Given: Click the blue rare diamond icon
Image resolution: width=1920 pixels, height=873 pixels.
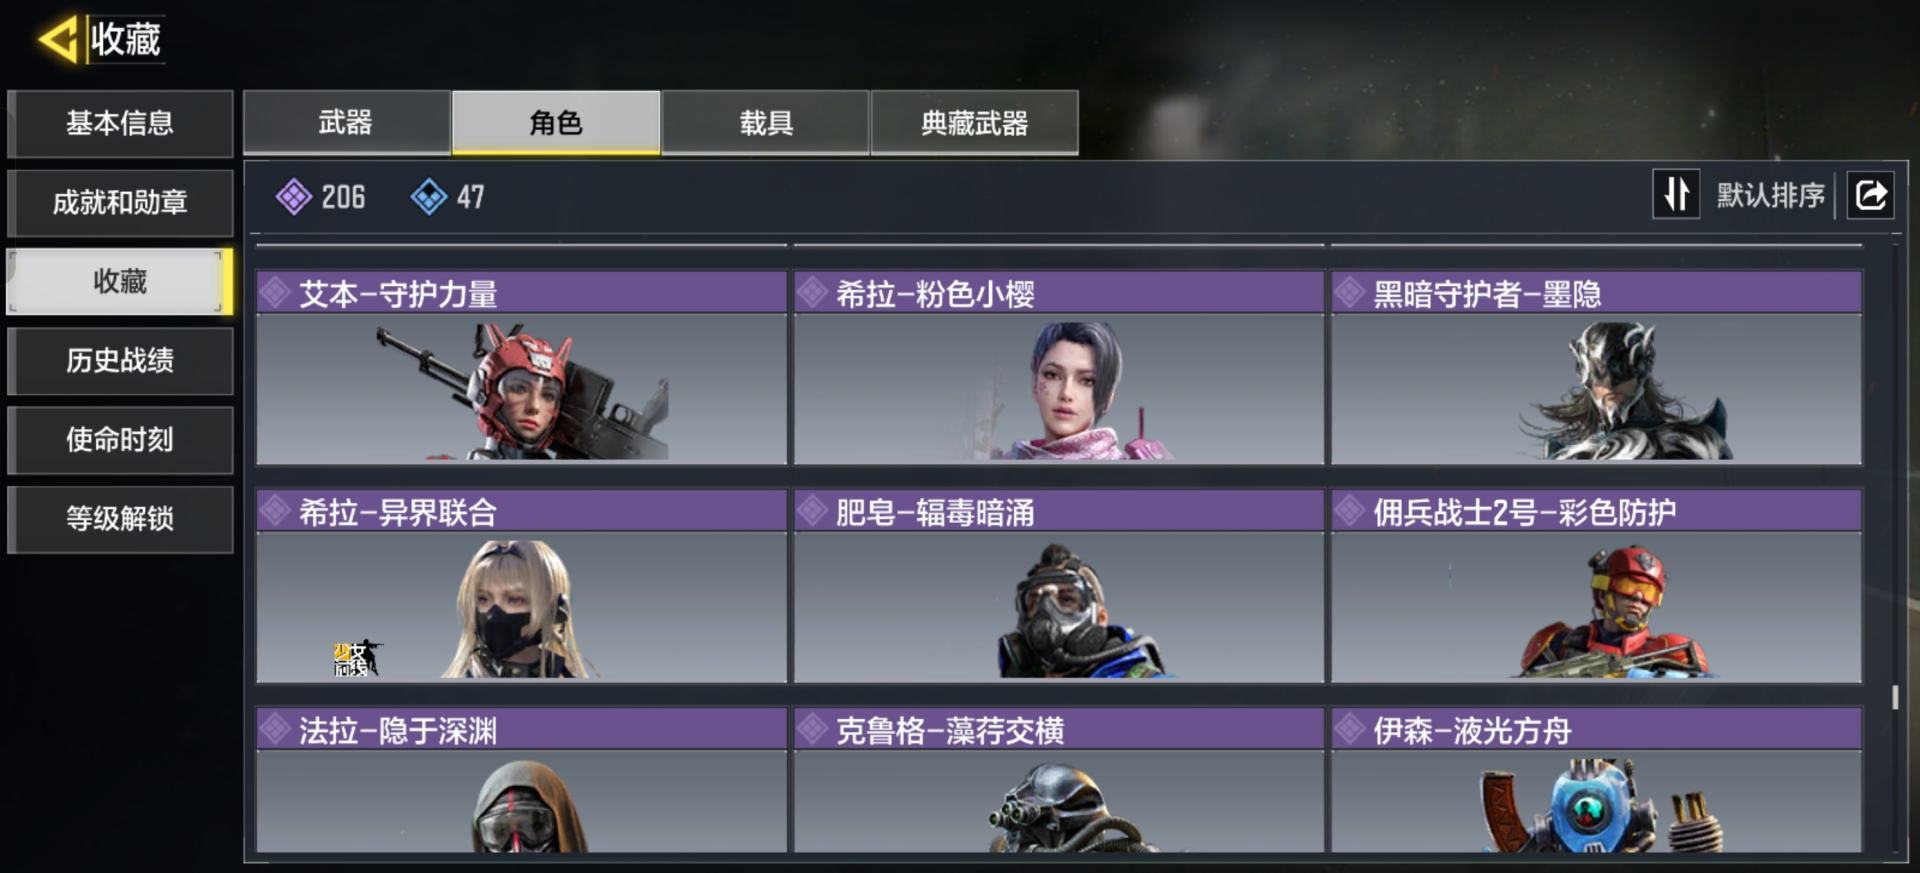Looking at the screenshot, I should [x=429, y=197].
